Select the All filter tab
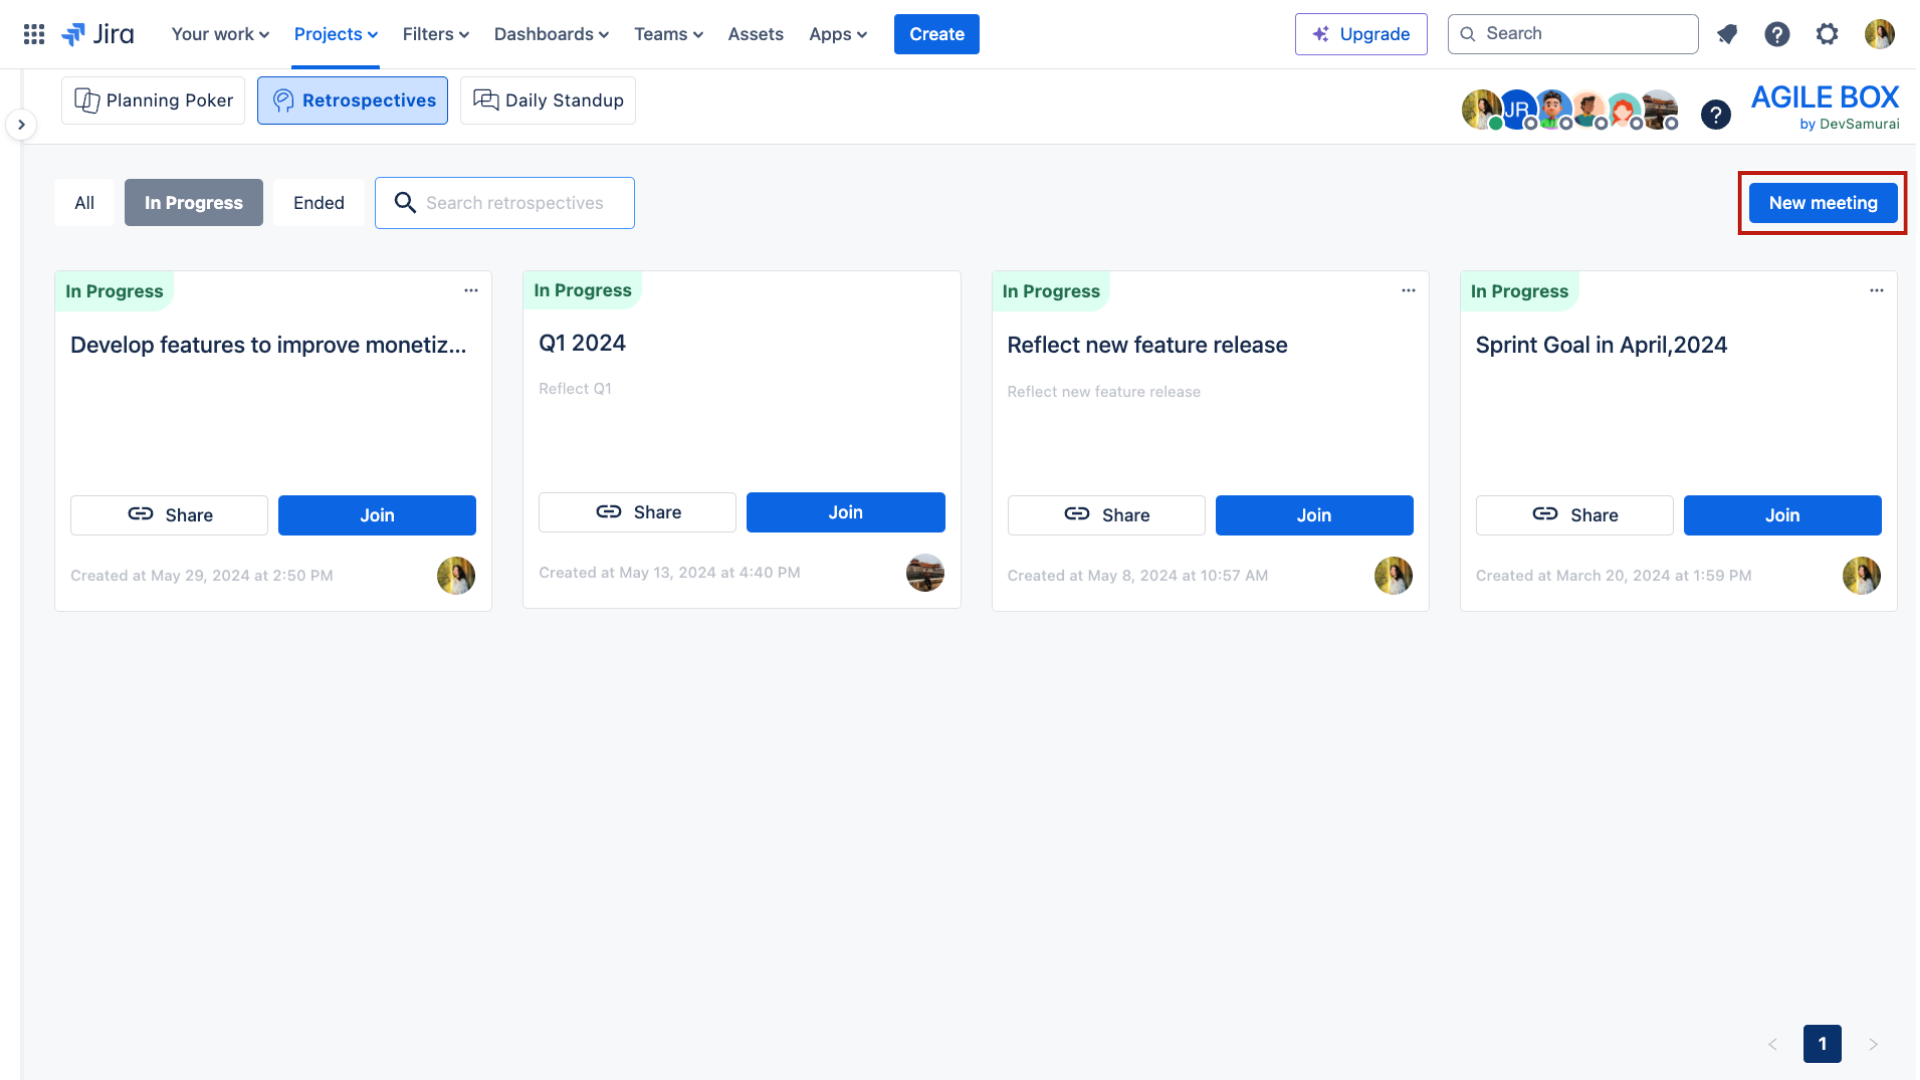Screen dimensions: 1920x1080 [84, 202]
